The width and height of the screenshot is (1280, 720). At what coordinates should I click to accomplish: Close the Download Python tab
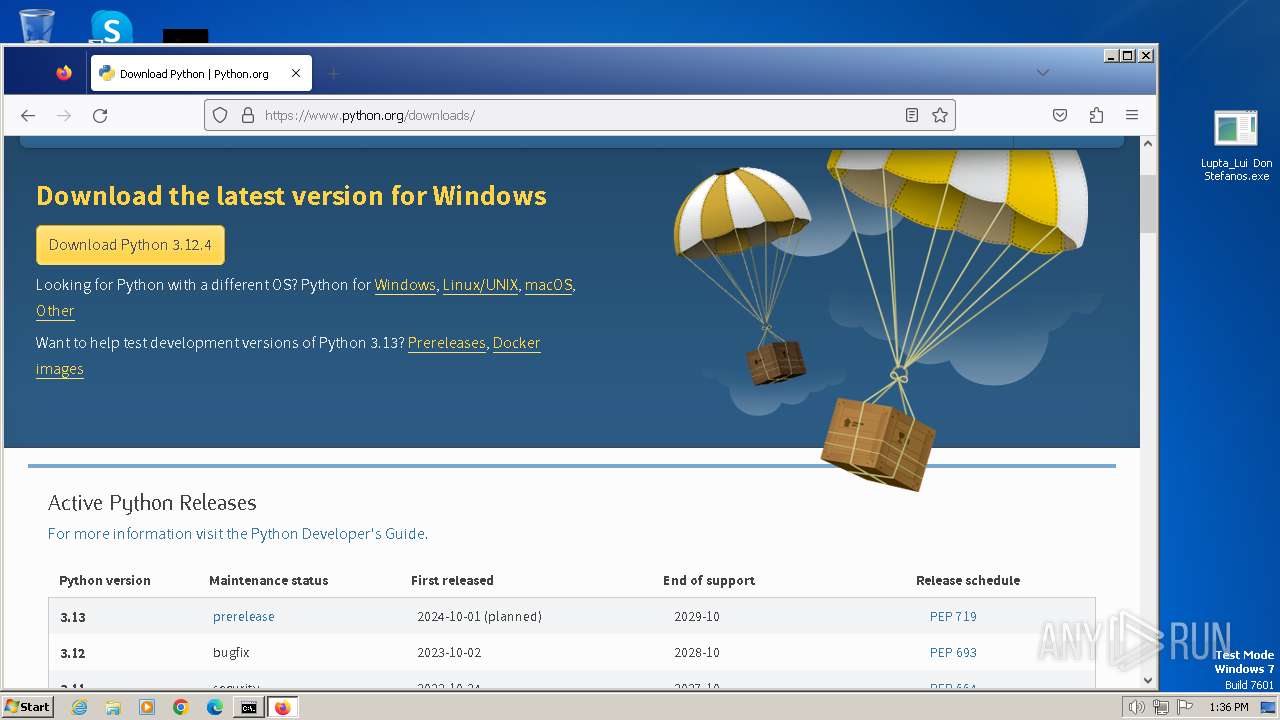296,73
